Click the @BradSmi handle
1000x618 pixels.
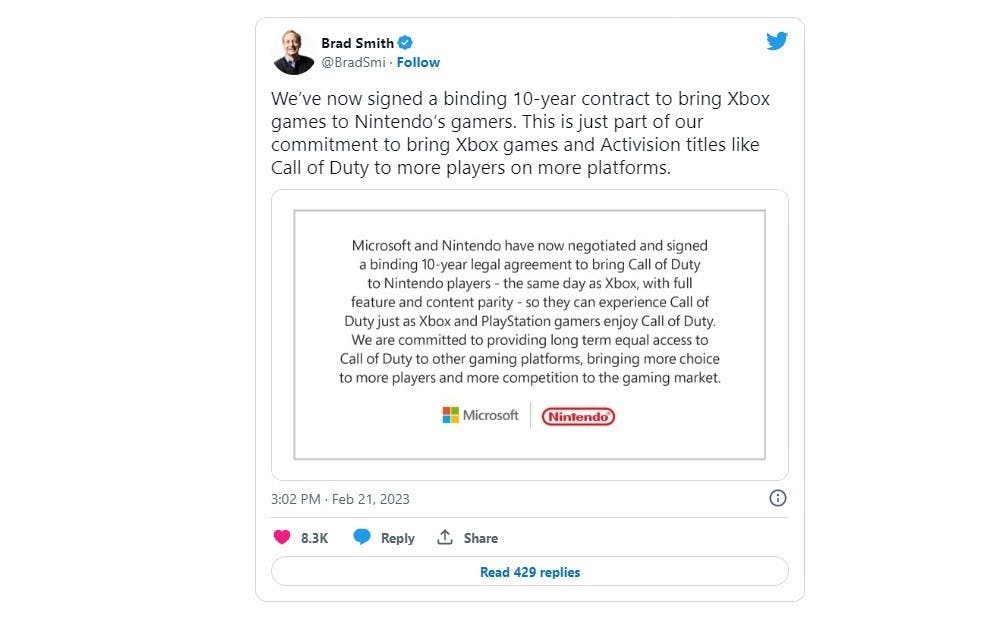click(354, 62)
